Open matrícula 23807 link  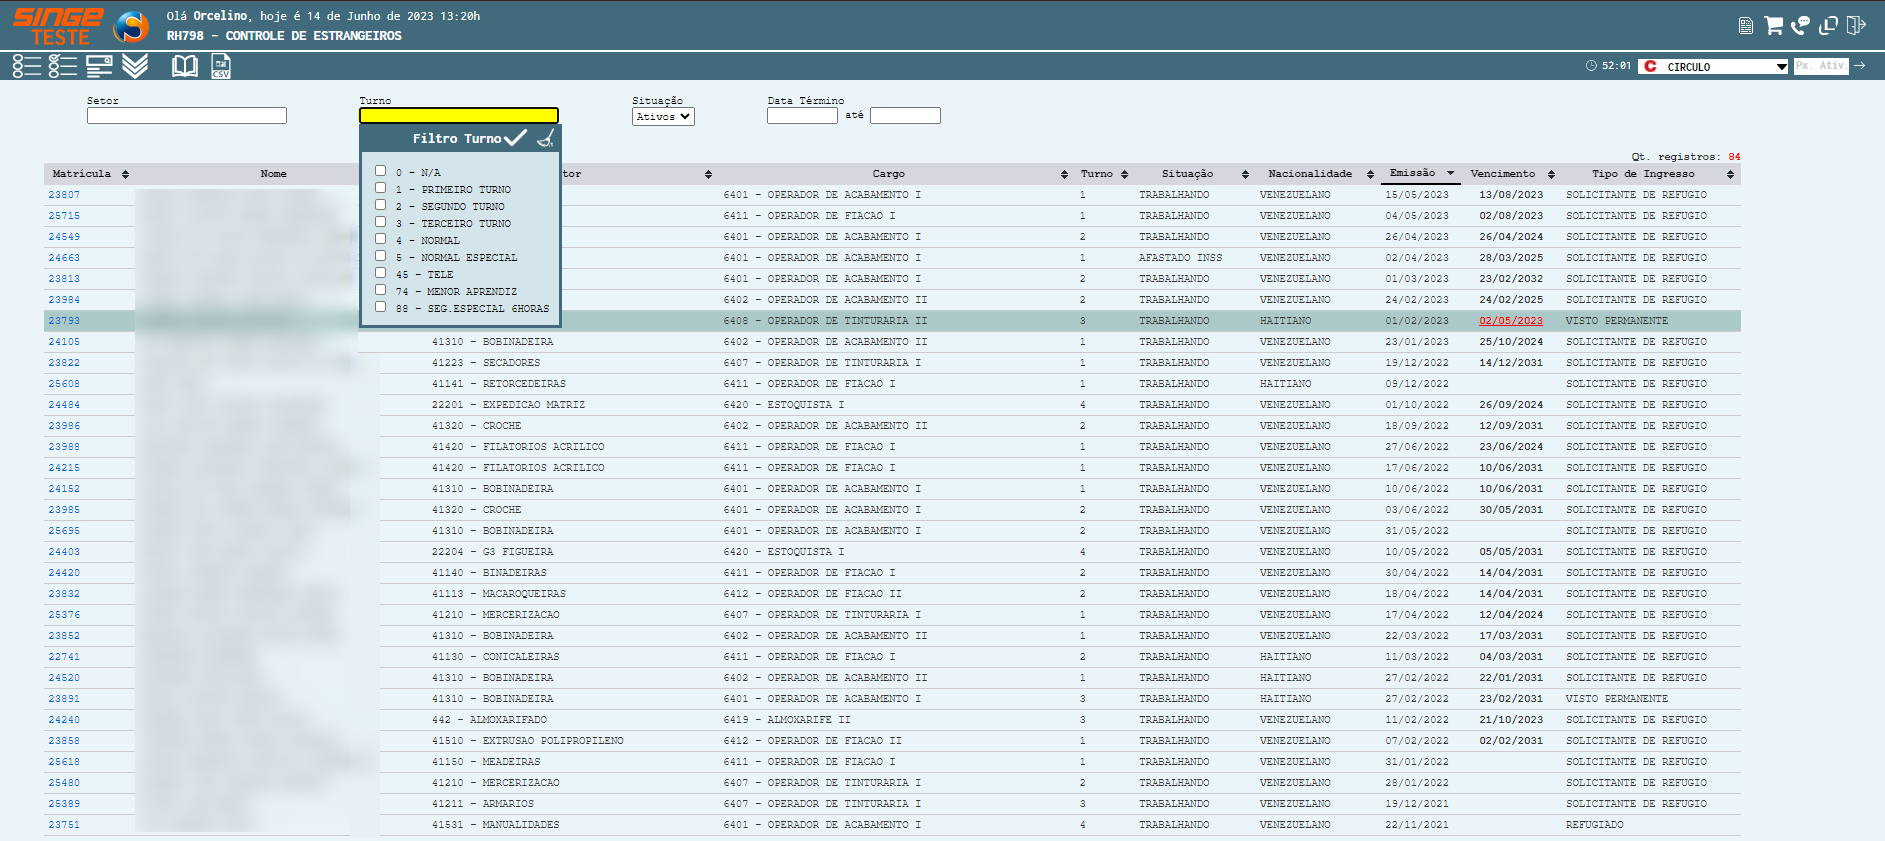pyautogui.click(x=64, y=195)
